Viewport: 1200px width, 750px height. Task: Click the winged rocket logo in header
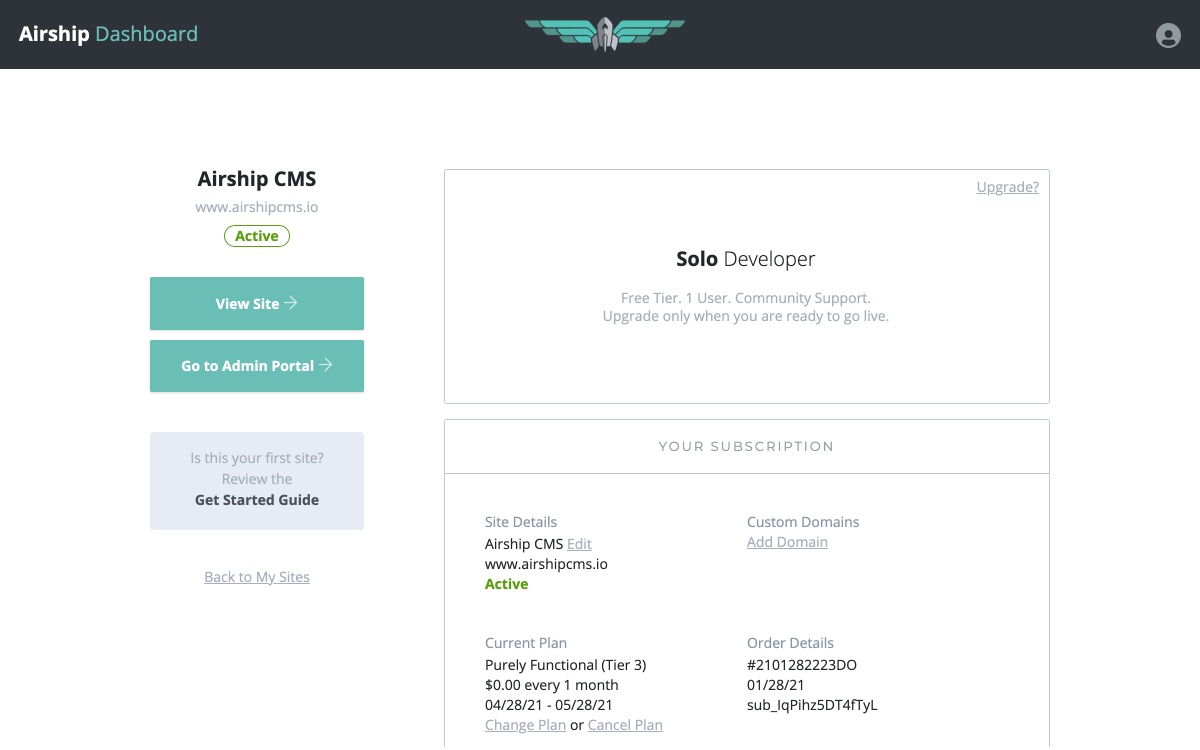[x=605, y=34]
